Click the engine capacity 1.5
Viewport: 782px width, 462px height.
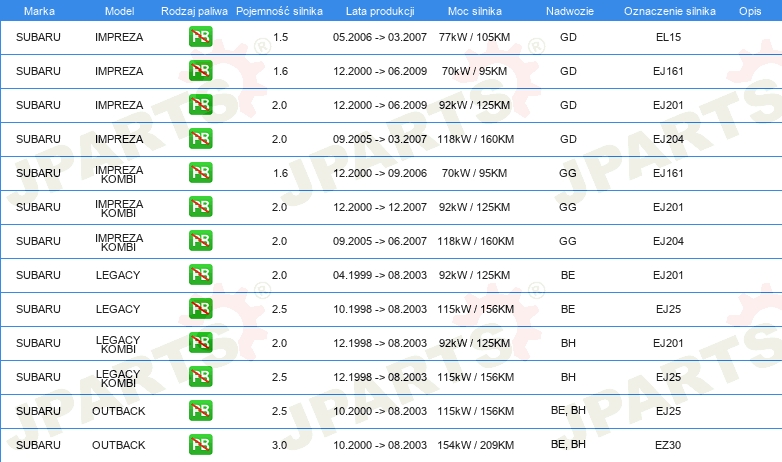coord(280,37)
